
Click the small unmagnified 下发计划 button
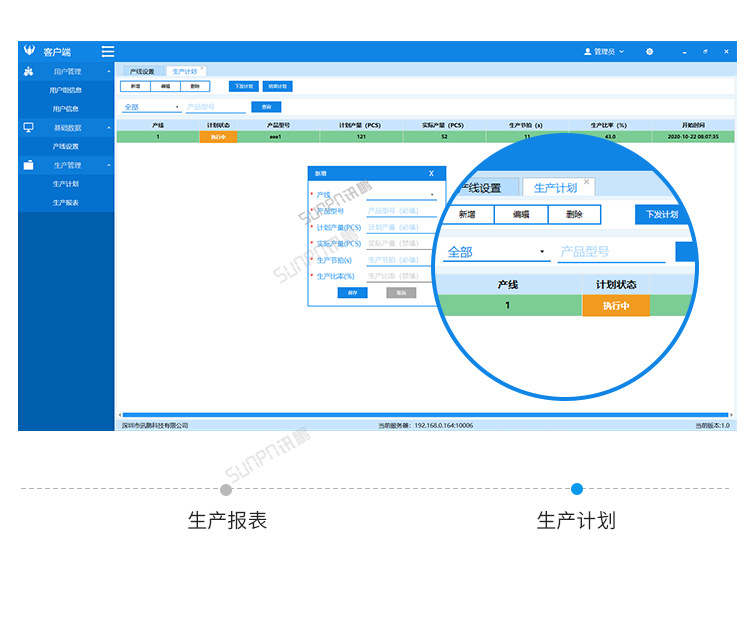[x=244, y=86]
